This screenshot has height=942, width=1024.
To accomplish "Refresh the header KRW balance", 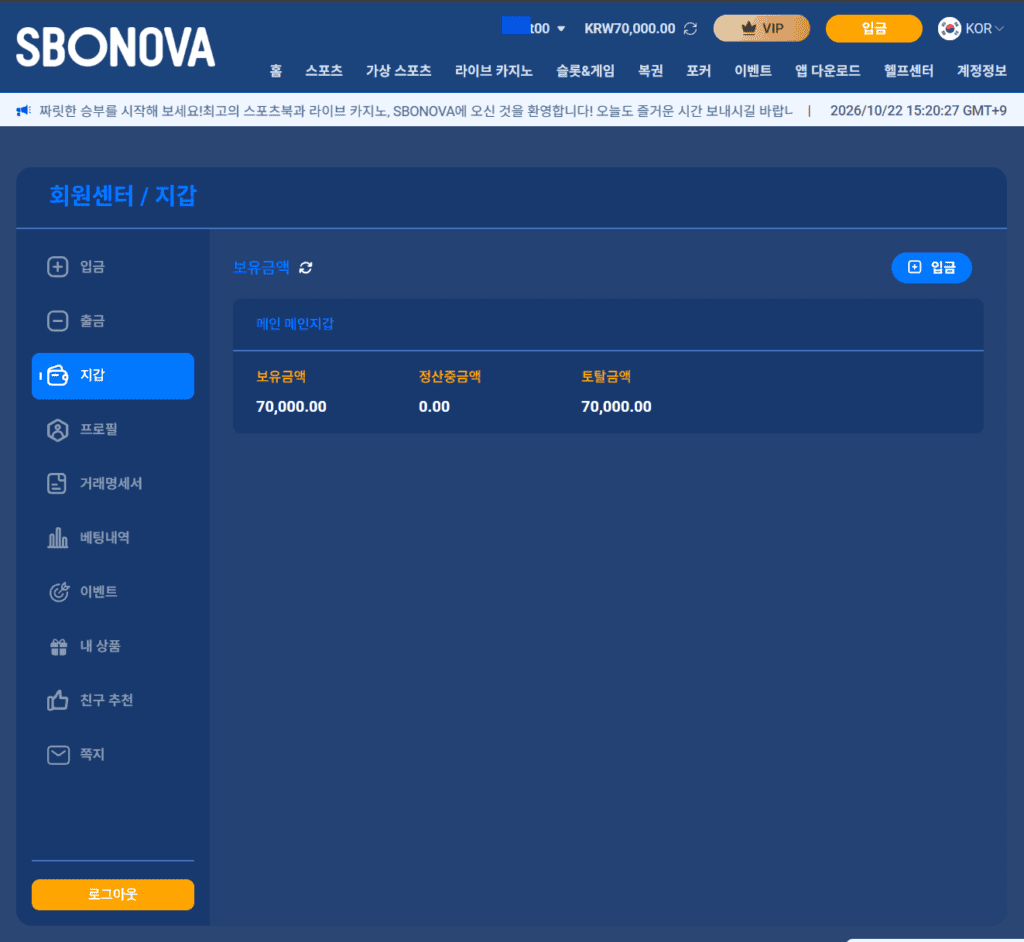I will 690,29.
